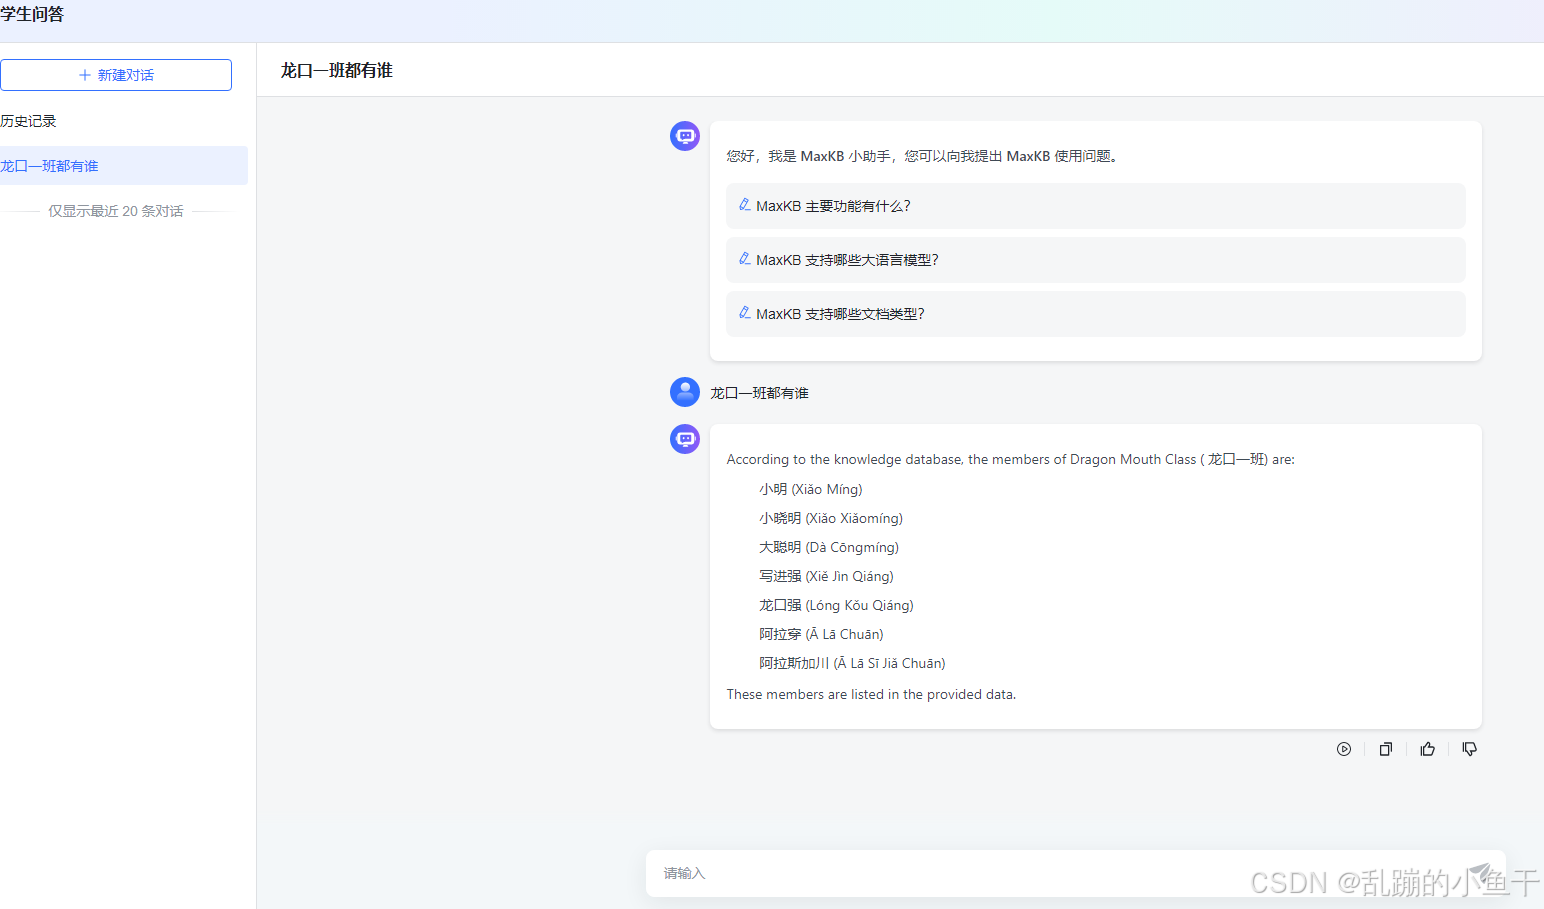Click the user avatar beside the question
The image size is (1544, 909).
685,392
